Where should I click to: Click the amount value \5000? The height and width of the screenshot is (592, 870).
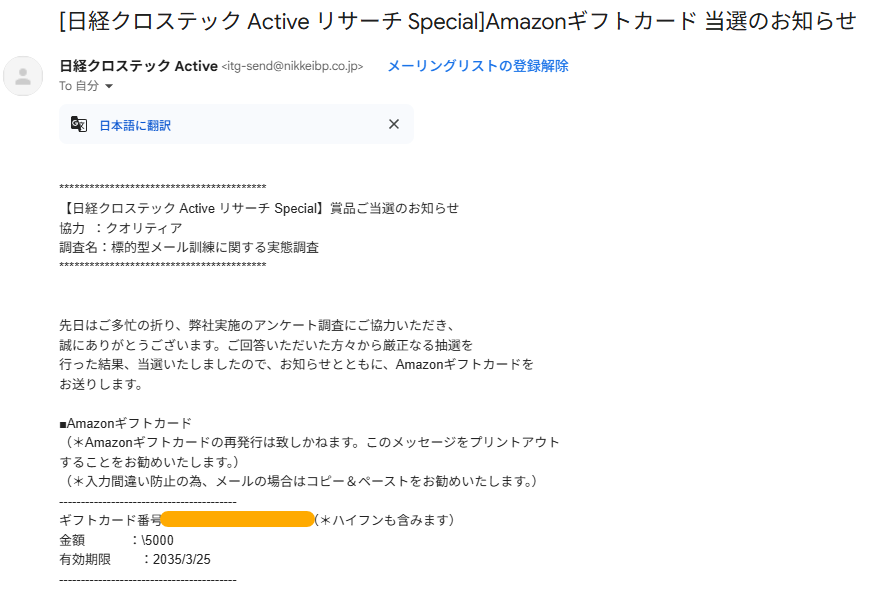(158, 540)
